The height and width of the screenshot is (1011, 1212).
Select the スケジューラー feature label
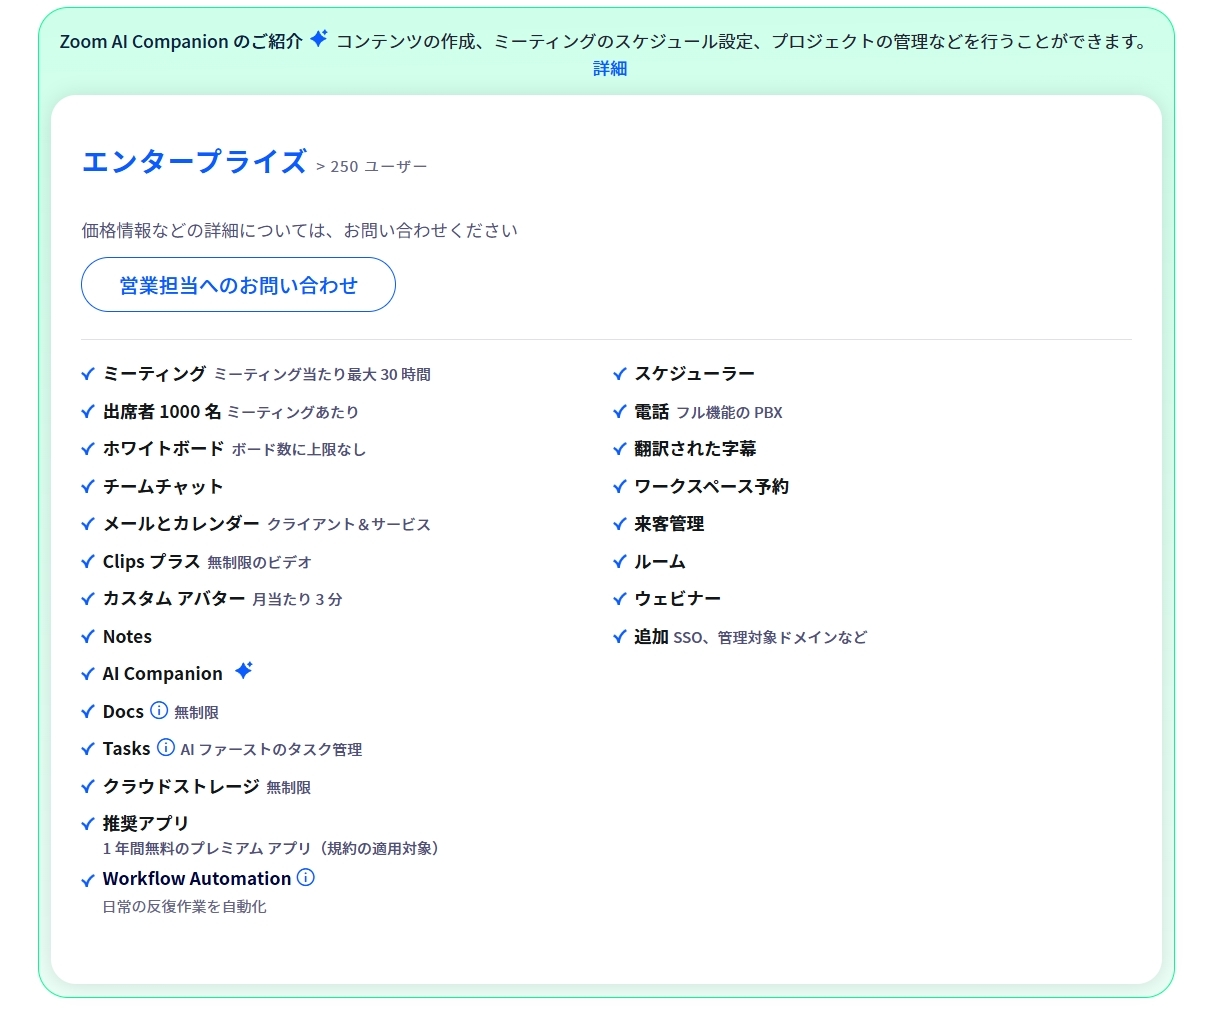pyautogui.click(x=695, y=374)
